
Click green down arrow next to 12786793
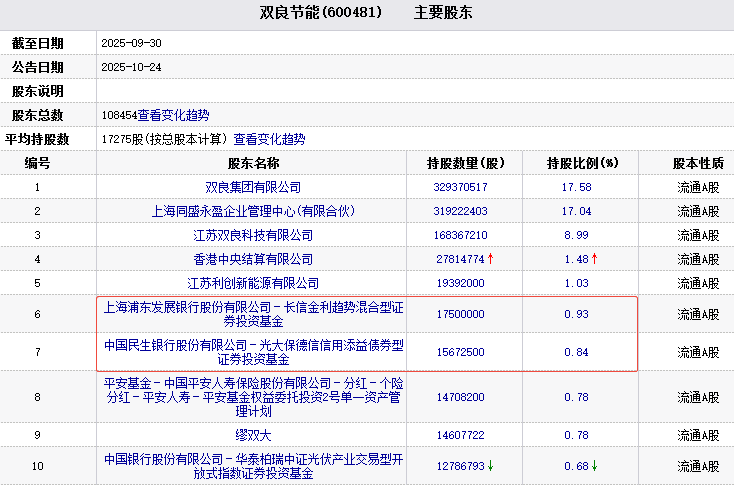(x=491, y=466)
